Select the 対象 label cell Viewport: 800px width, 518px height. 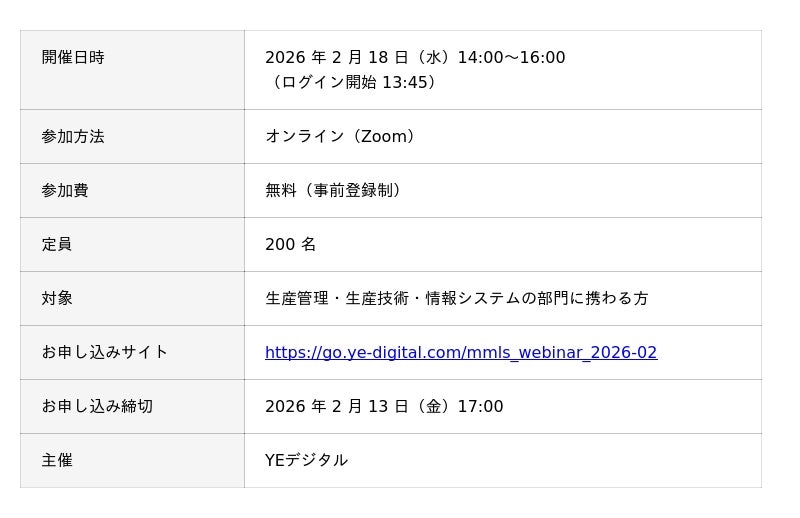click(x=57, y=299)
